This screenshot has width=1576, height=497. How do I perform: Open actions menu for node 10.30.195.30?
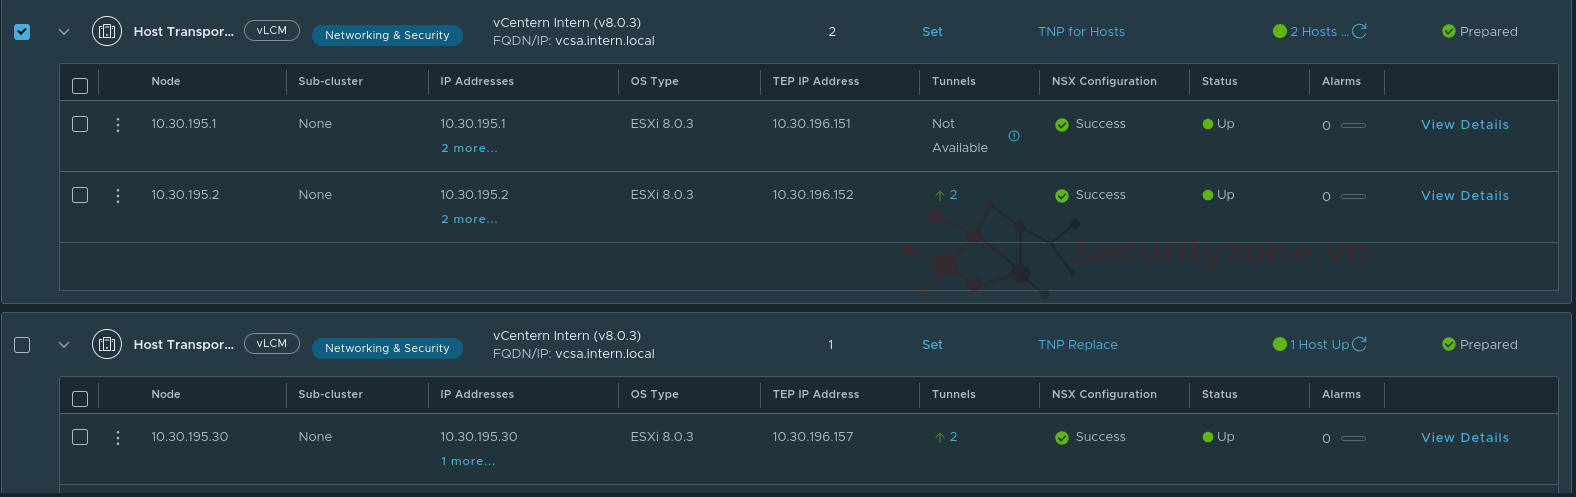118,438
